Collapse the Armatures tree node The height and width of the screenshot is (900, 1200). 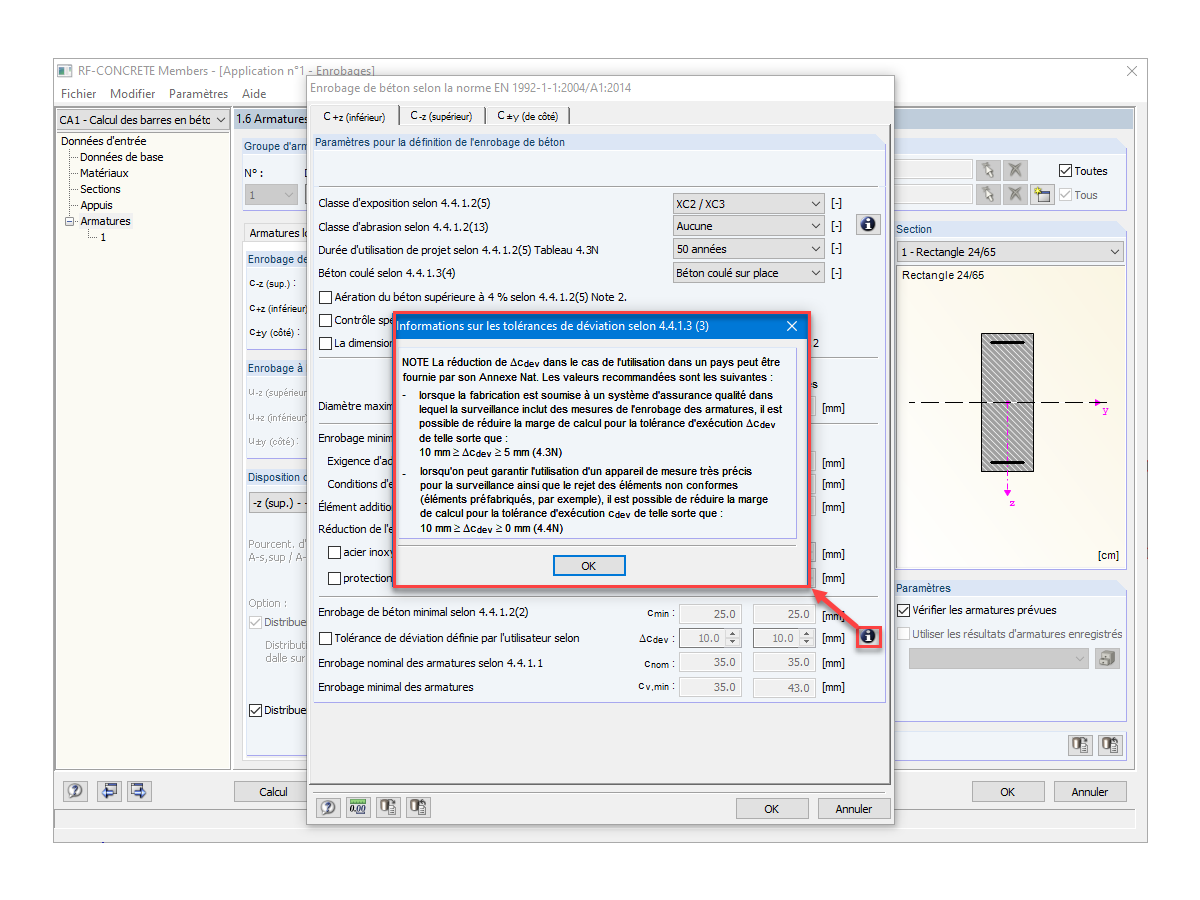[70, 221]
